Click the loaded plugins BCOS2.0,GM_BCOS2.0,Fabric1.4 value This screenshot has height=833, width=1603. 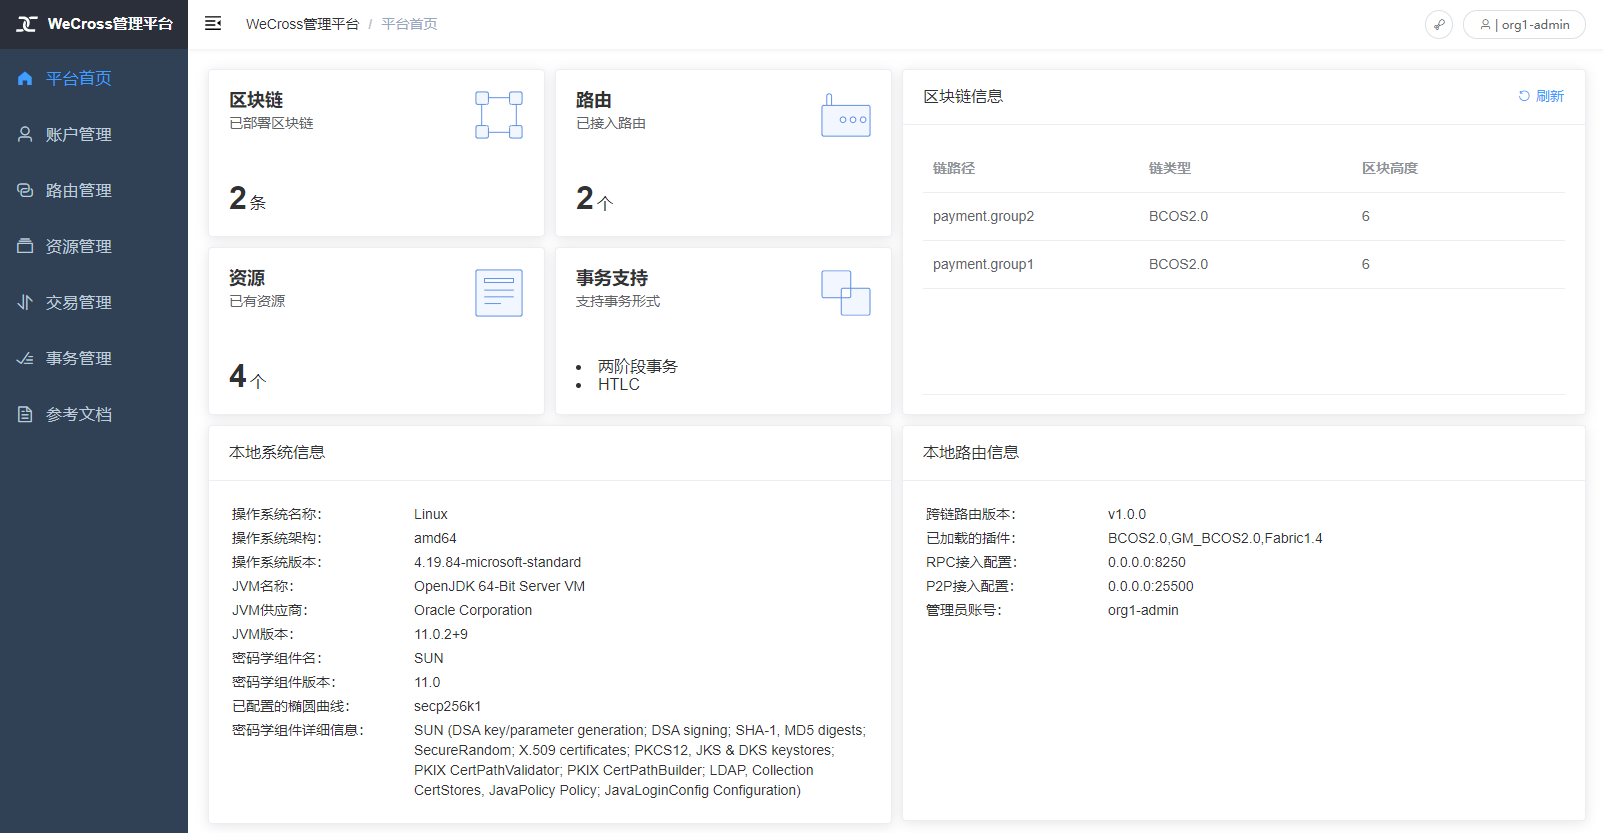[1215, 538]
